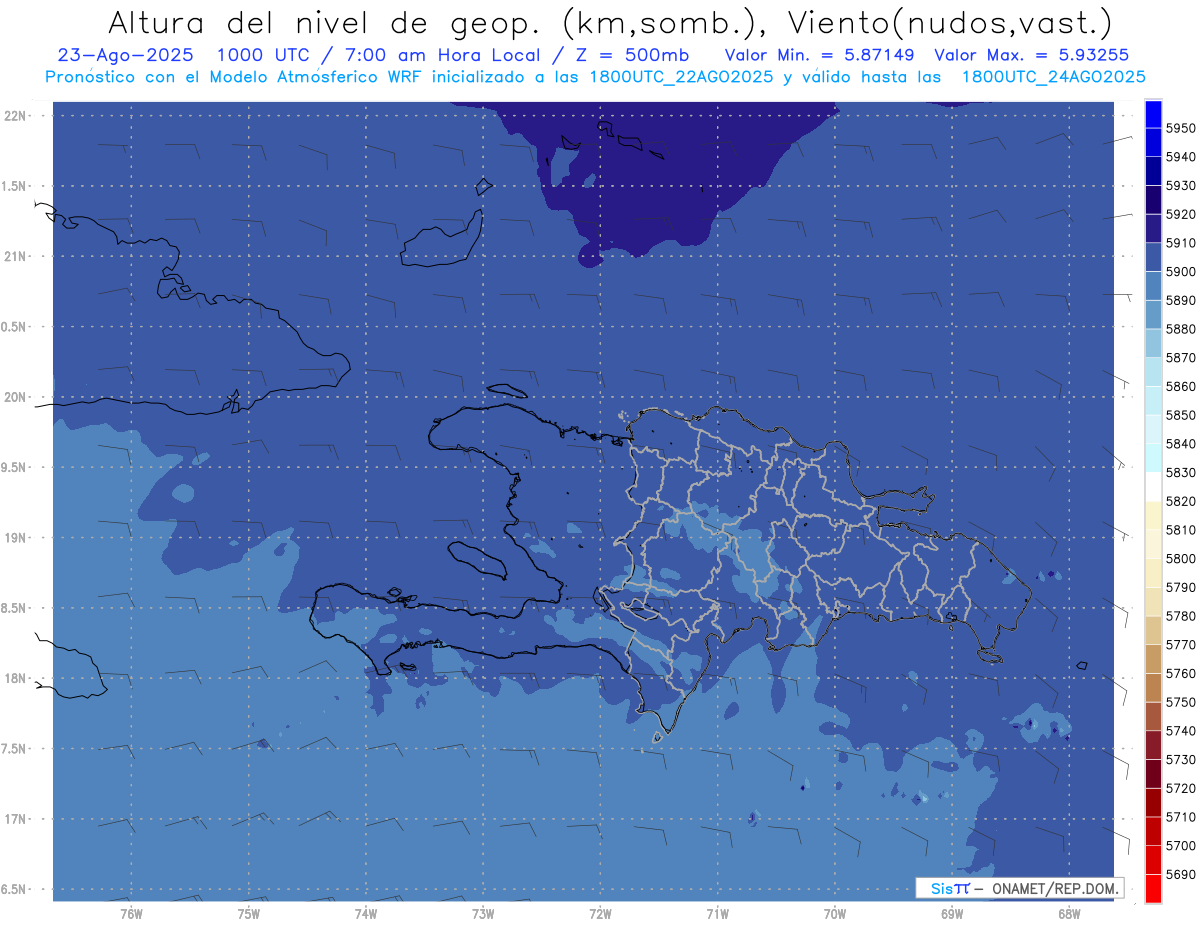Click the '7:00 am Hora Local' text
The height and width of the screenshot is (927, 1200).
coord(440,54)
